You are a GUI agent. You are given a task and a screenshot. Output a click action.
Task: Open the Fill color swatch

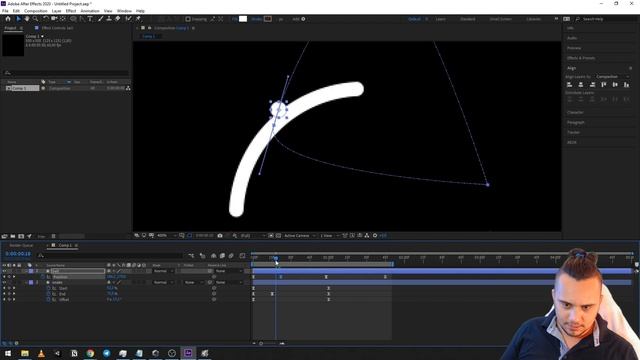click(243, 19)
